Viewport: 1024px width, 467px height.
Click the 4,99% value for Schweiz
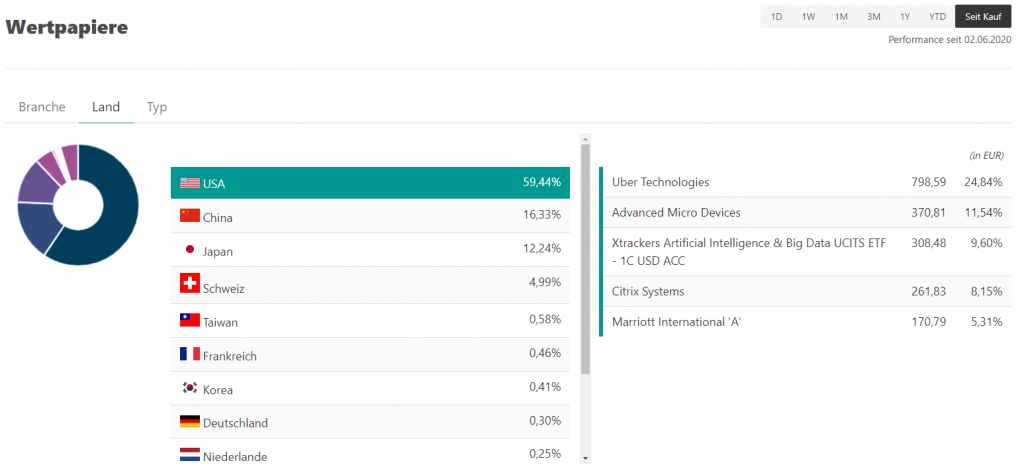pos(545,283)
